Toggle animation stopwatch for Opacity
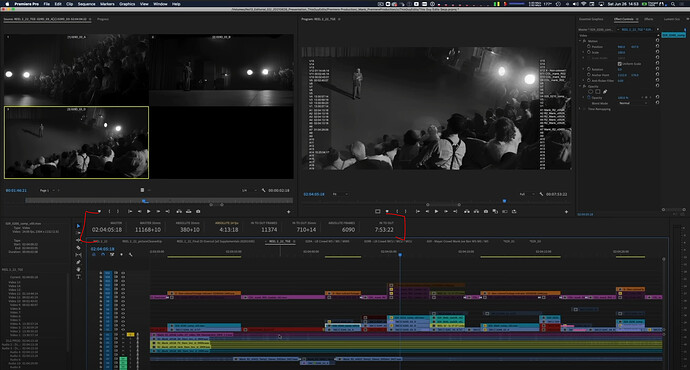This screenshot has height=370, width=690. click(x=589, y=97)
